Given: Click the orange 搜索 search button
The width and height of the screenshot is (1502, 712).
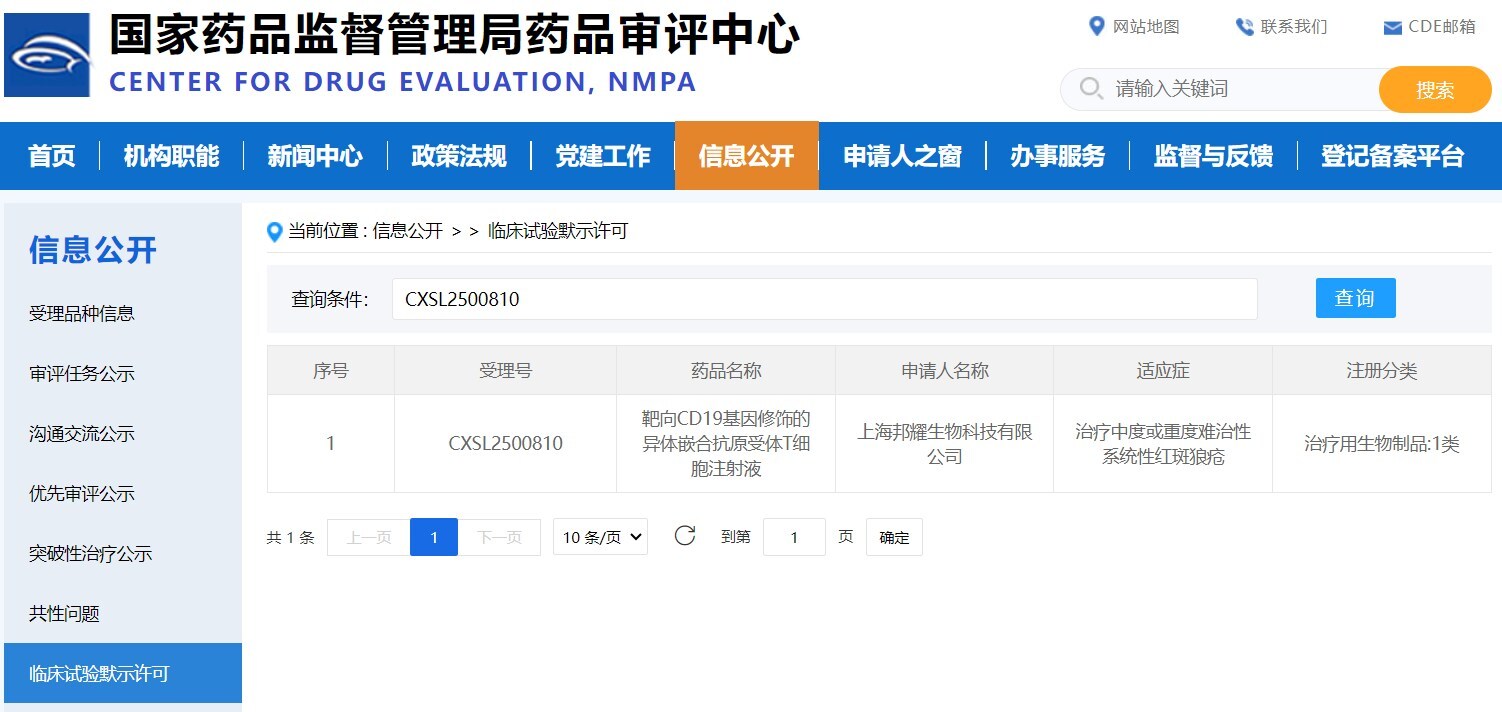Looking at the screenshot, I should (x=1434, y=89).
